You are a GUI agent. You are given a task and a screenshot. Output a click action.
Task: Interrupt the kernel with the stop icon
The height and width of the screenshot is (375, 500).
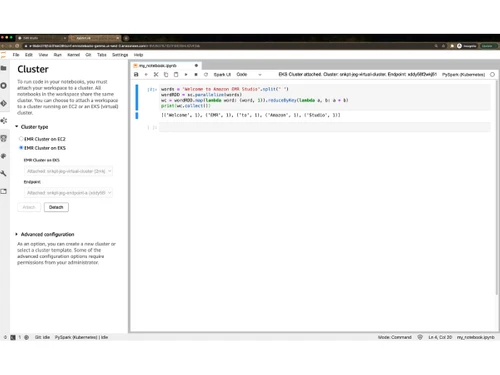coord(196,75)
